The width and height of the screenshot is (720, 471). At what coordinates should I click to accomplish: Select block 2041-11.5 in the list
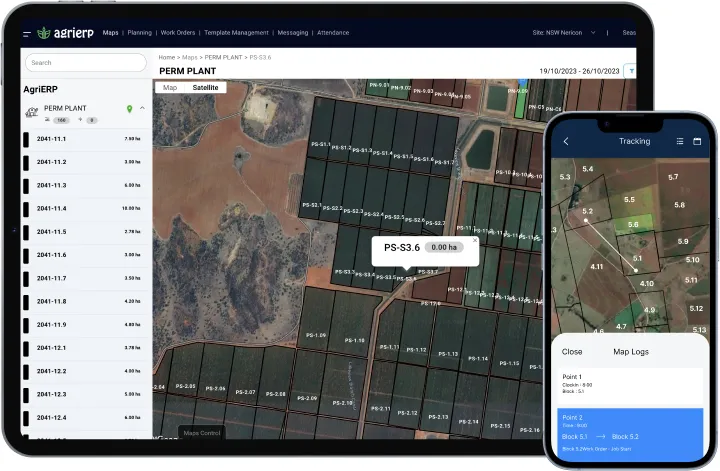click(x=87, y=232)
